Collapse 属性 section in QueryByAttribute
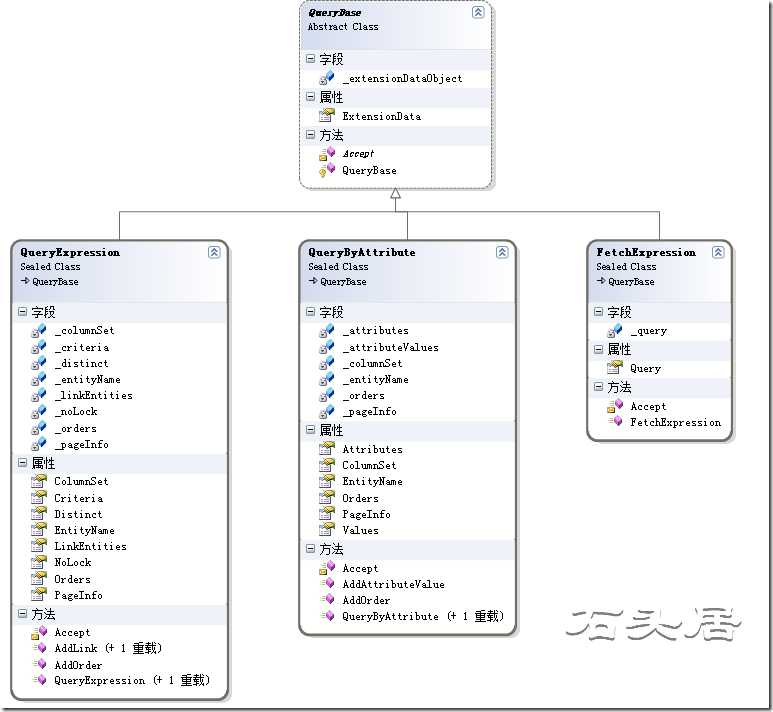Image resolution: width=773 pixels, height=712 pixels. [310, 429]
